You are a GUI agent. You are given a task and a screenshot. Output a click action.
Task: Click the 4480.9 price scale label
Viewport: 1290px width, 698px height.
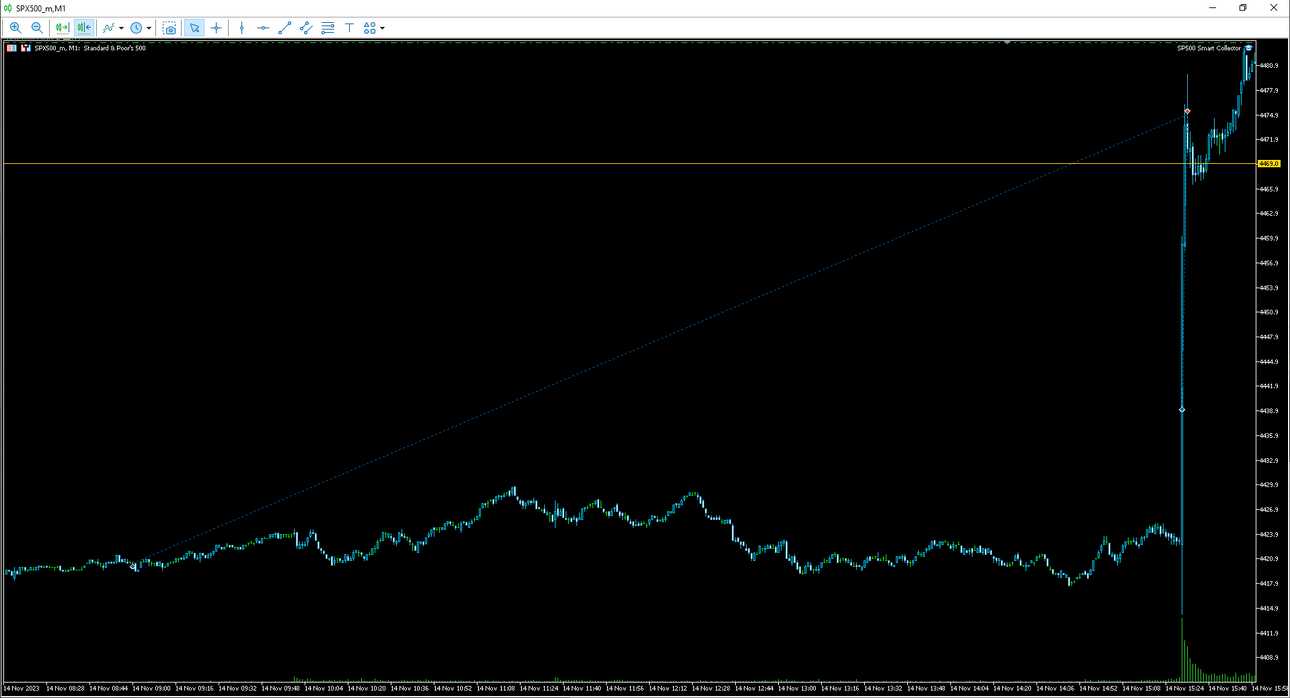point(1269,66)
